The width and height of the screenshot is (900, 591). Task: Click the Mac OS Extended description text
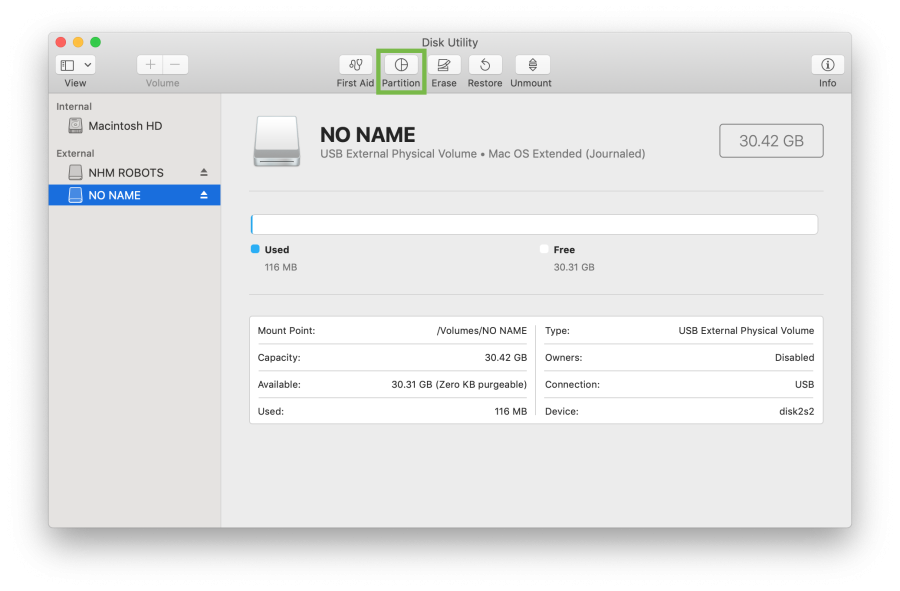click(x=567, y=154)
